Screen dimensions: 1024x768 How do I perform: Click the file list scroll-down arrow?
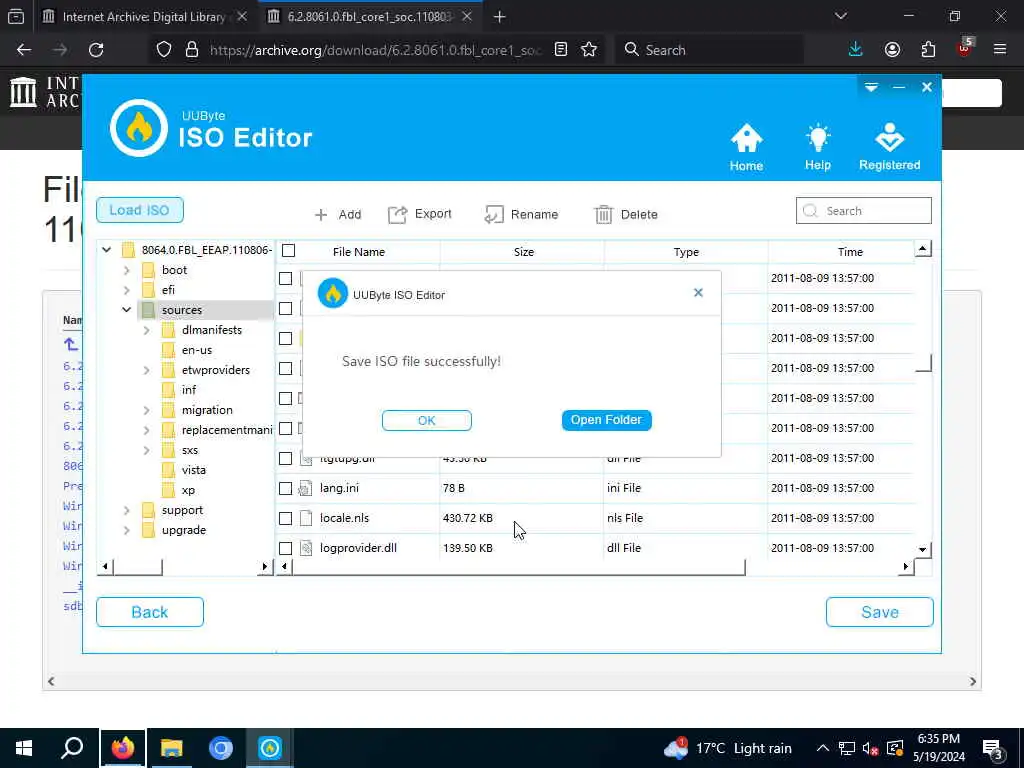(922, 549)
